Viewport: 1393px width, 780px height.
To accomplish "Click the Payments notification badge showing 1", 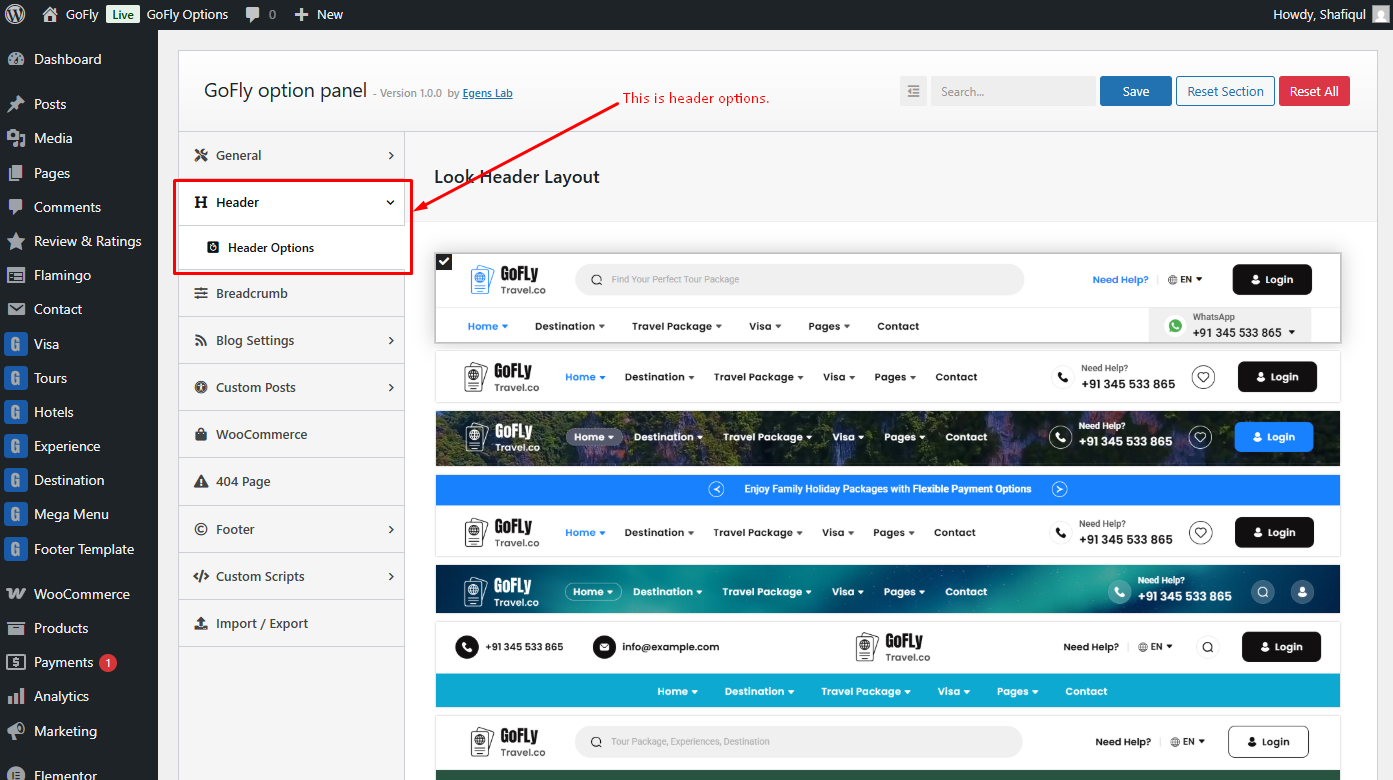I will click(x=108, y=662).
